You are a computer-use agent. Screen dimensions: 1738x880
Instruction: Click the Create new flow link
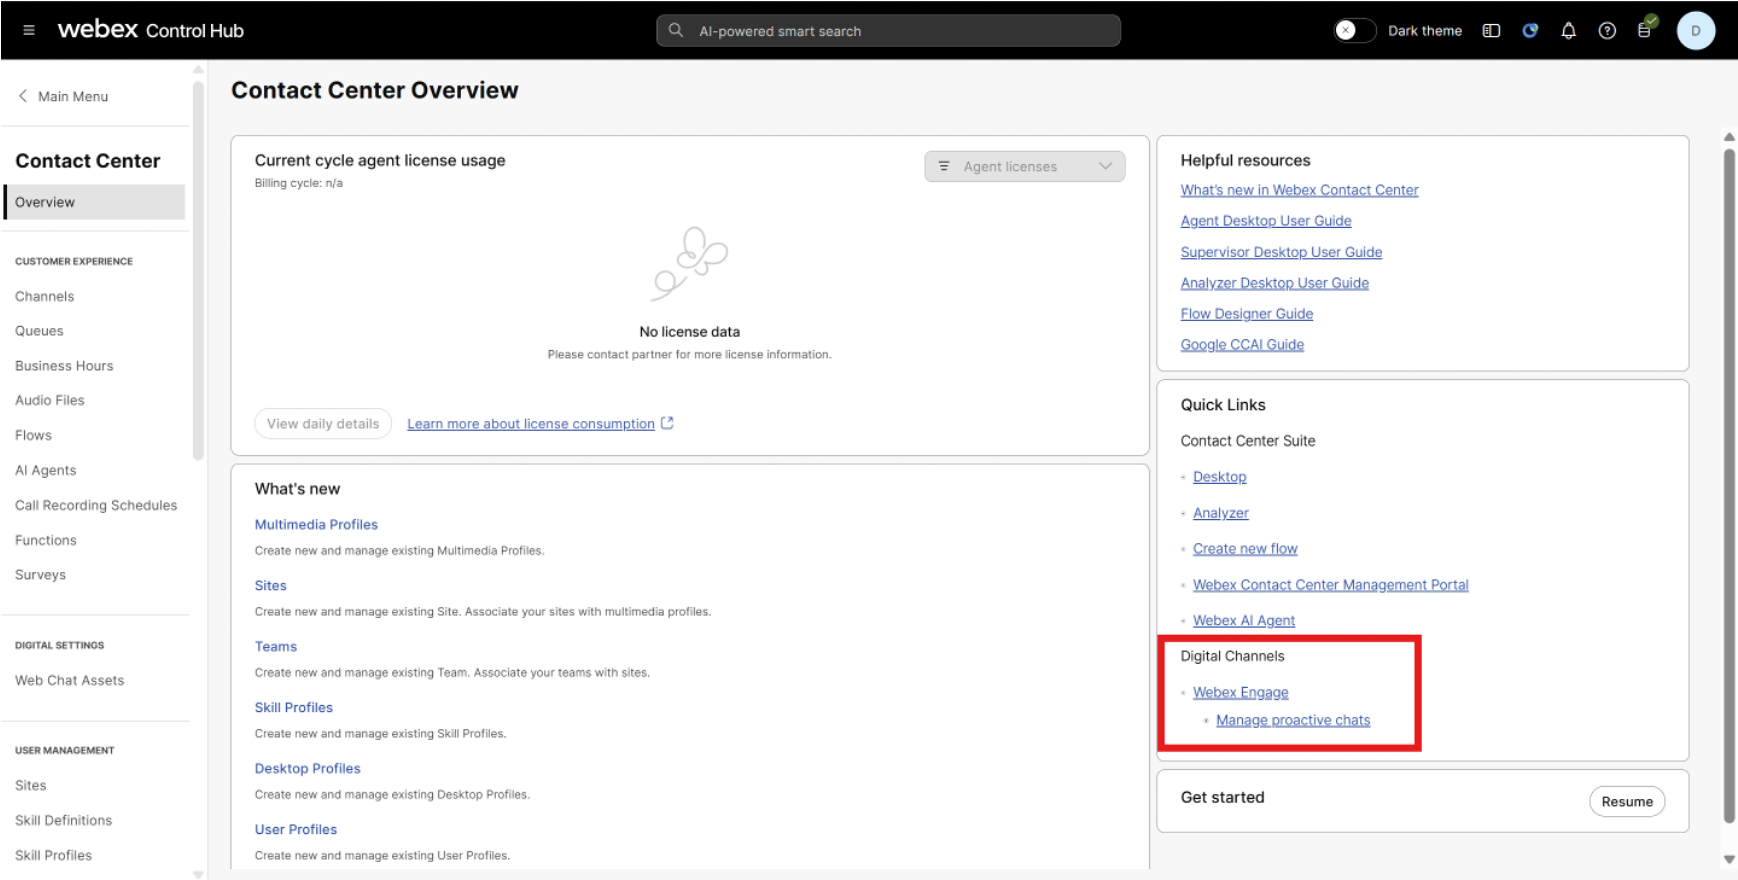(1245, 549)
